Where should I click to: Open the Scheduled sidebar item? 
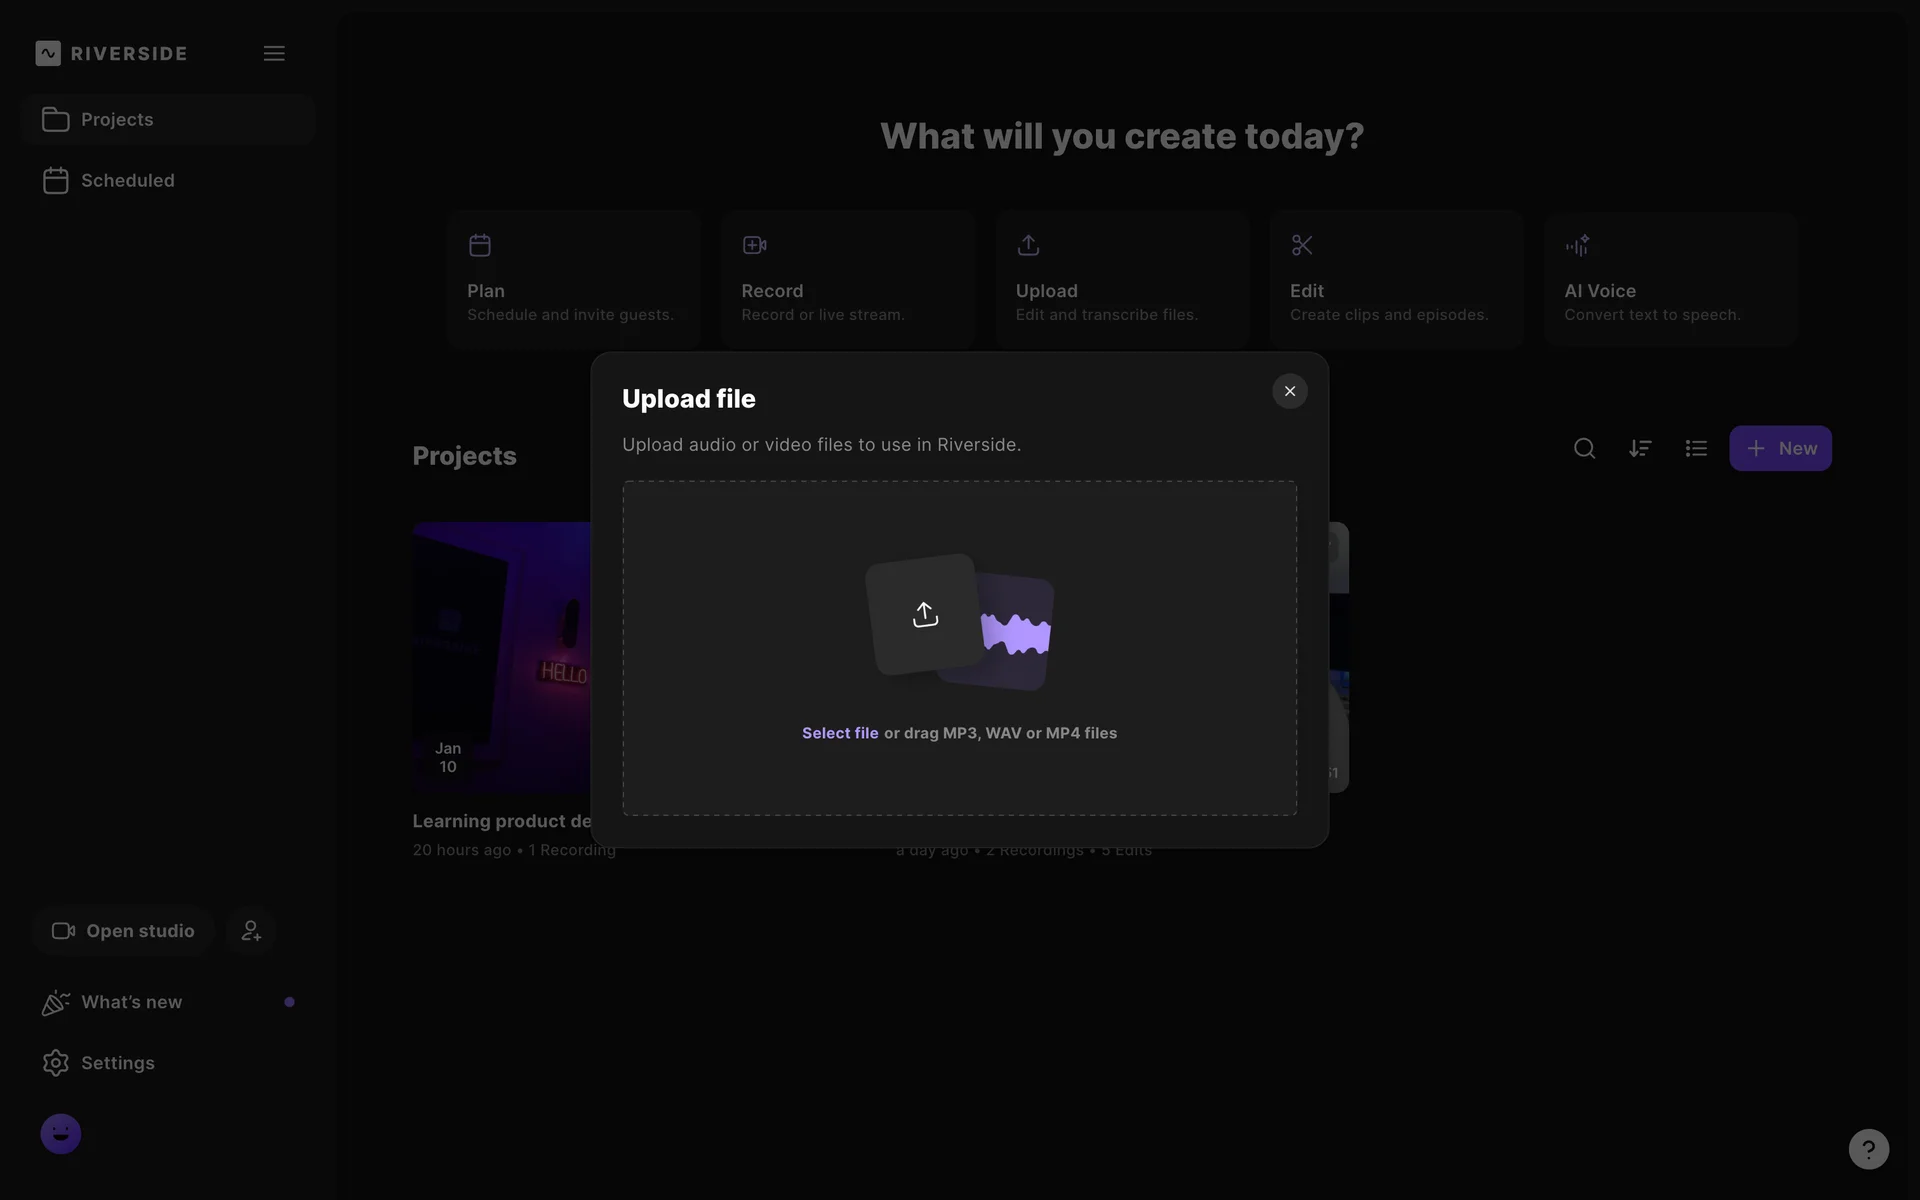[127, 181]
